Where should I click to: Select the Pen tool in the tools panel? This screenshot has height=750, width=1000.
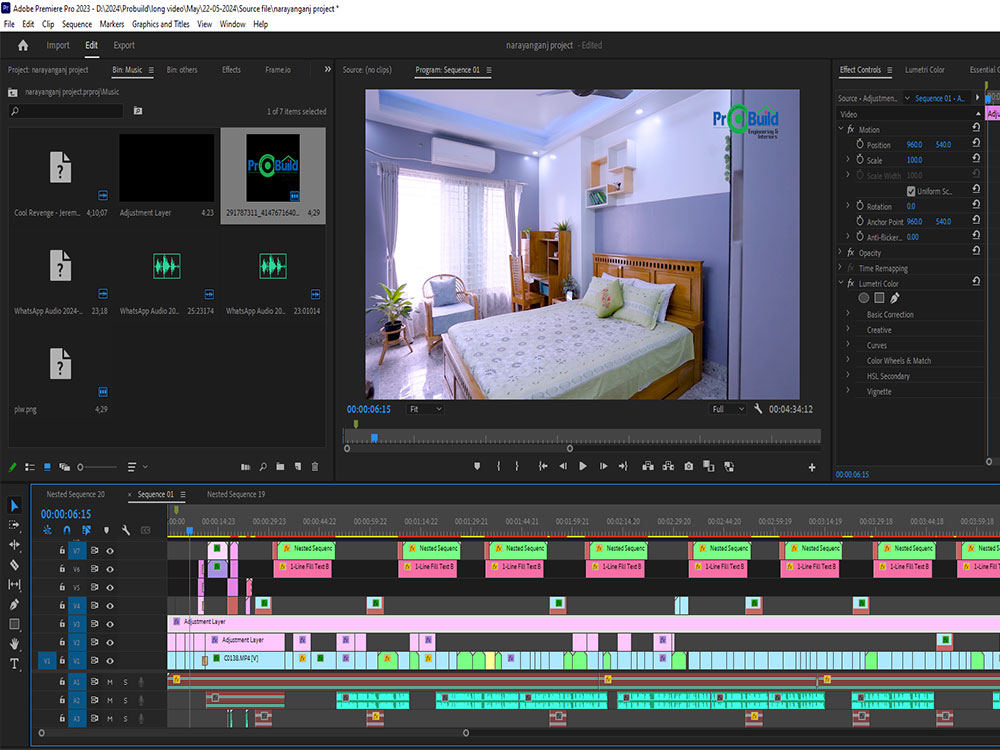tap(14, 604)
